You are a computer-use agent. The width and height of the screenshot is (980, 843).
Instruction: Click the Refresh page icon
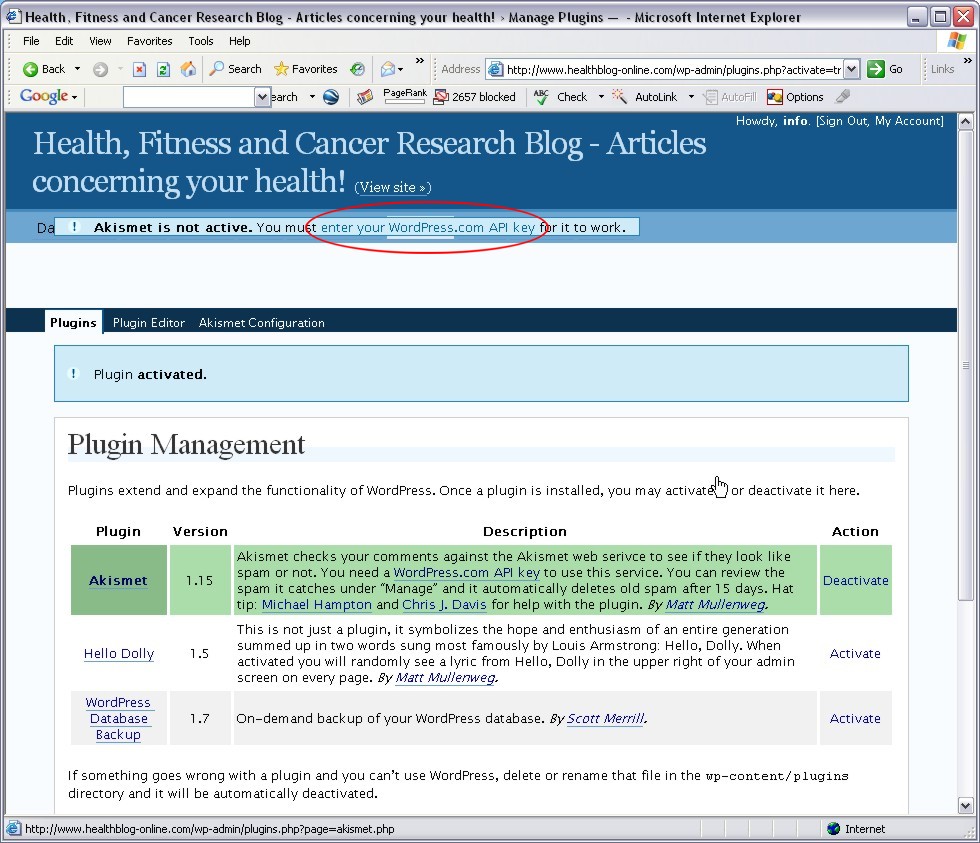tap(163, 69)
